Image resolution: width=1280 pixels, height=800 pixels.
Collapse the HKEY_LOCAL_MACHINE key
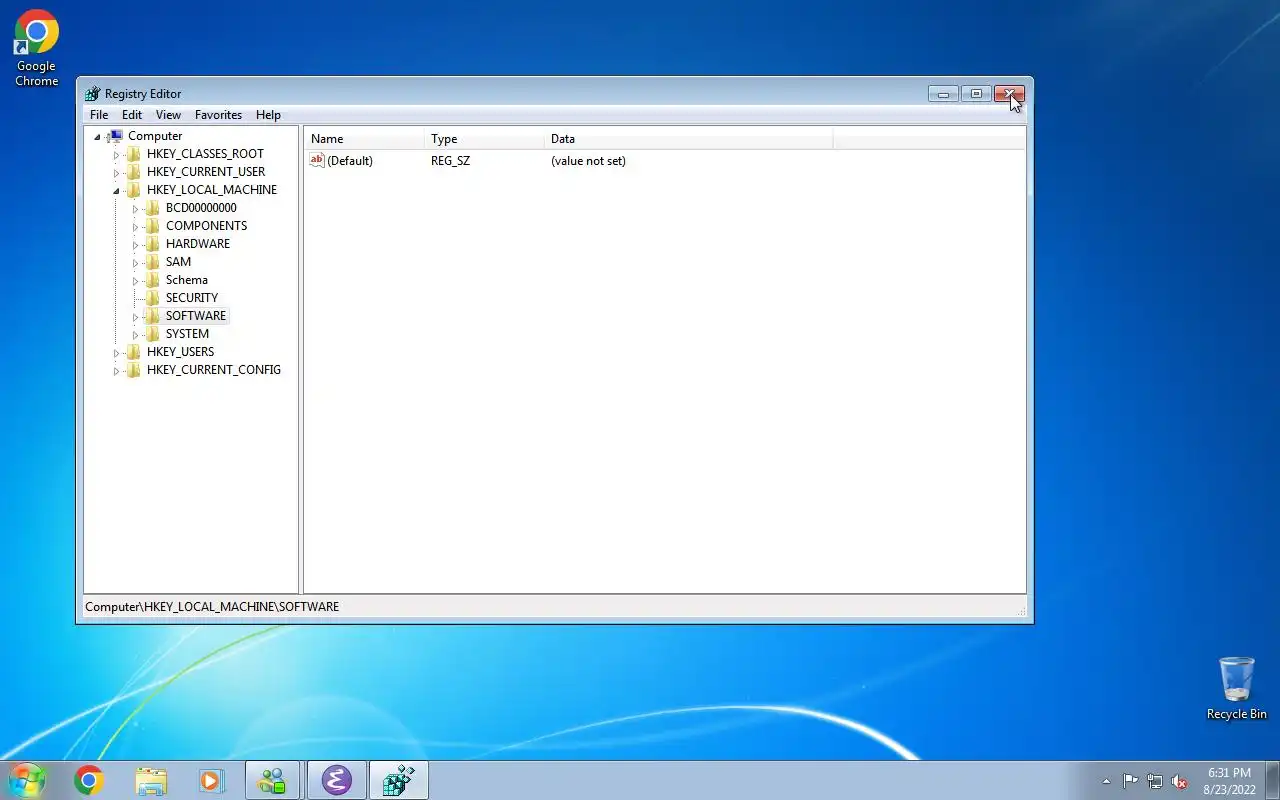pos(116,190)
